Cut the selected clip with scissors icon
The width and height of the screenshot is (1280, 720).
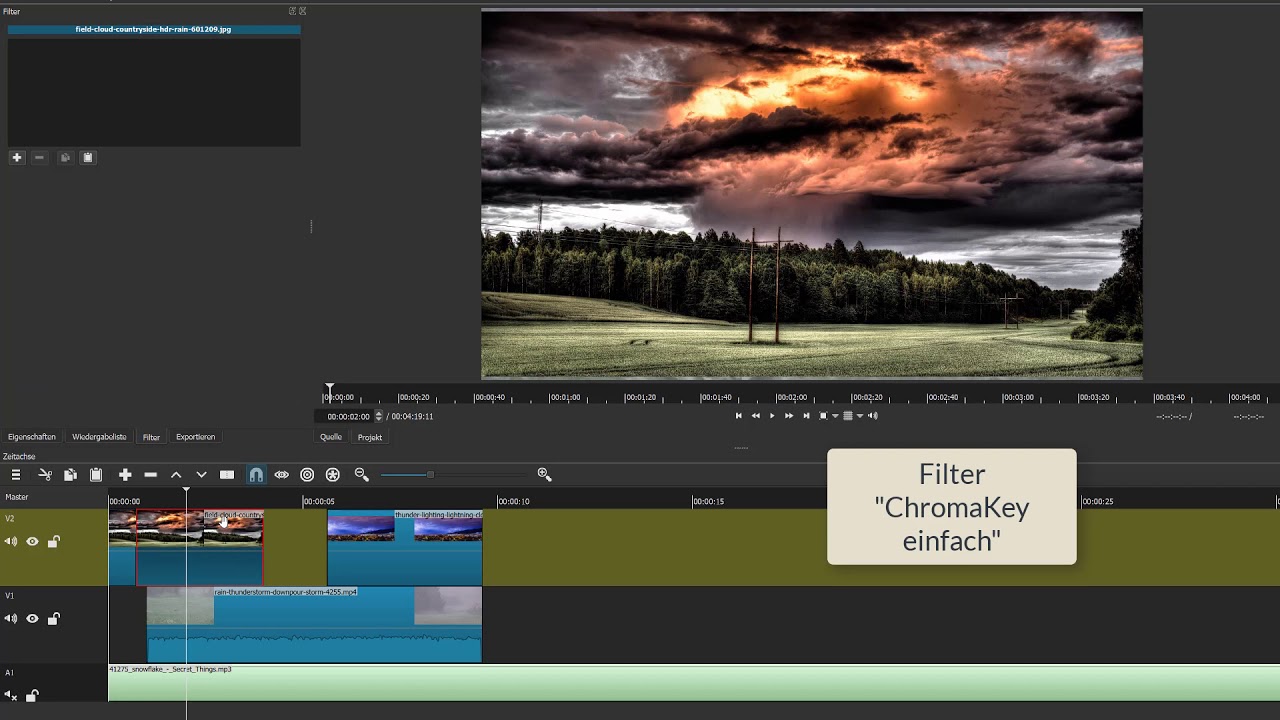[x=45, y=475]
